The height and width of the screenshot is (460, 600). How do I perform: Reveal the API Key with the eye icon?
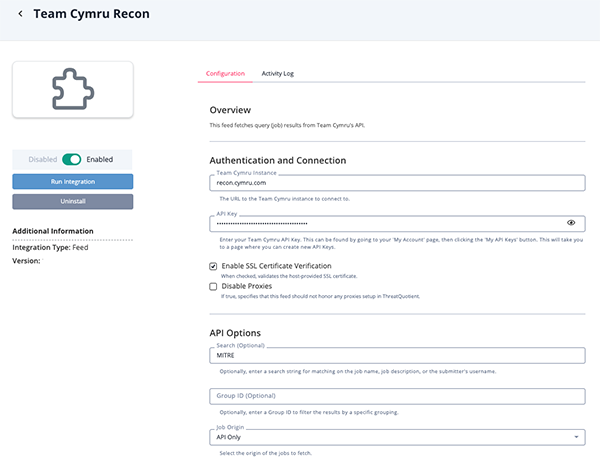(x=571, y=223)
